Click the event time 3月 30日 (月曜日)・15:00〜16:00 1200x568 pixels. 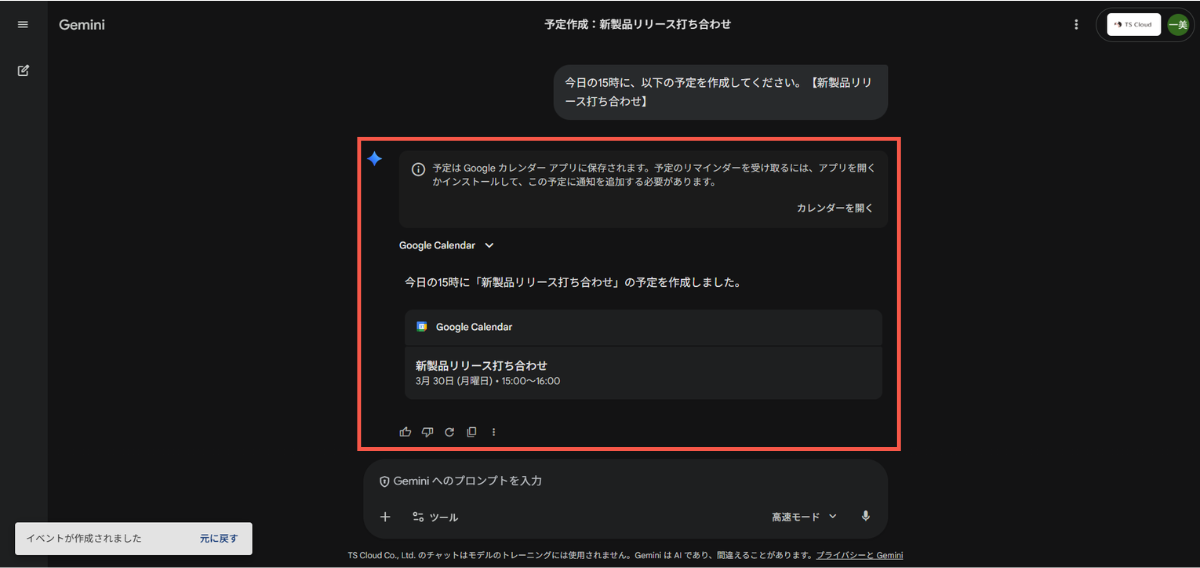point(488,381)
